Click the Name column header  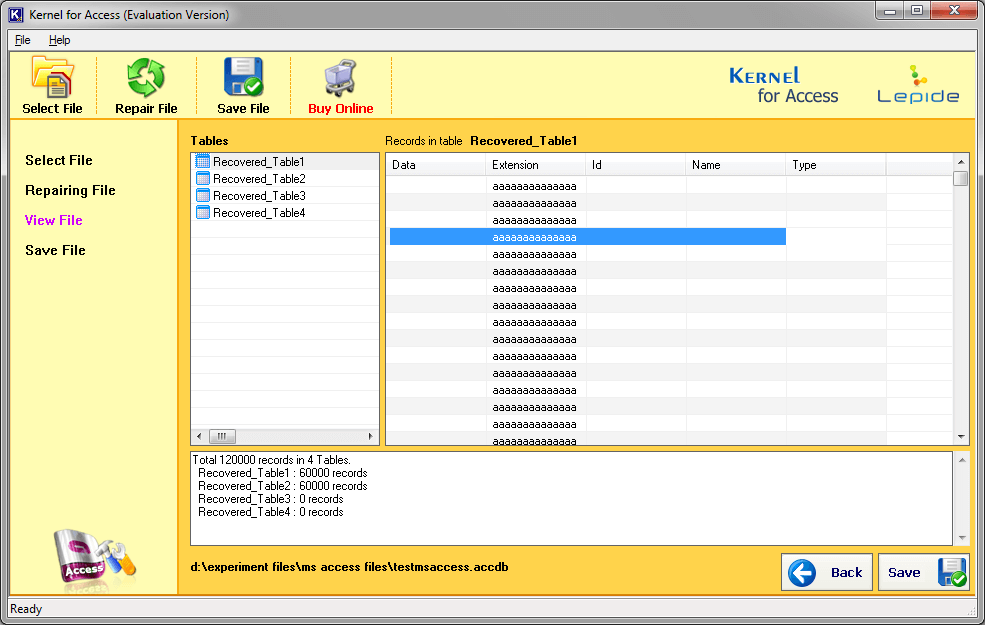point(736,165)
